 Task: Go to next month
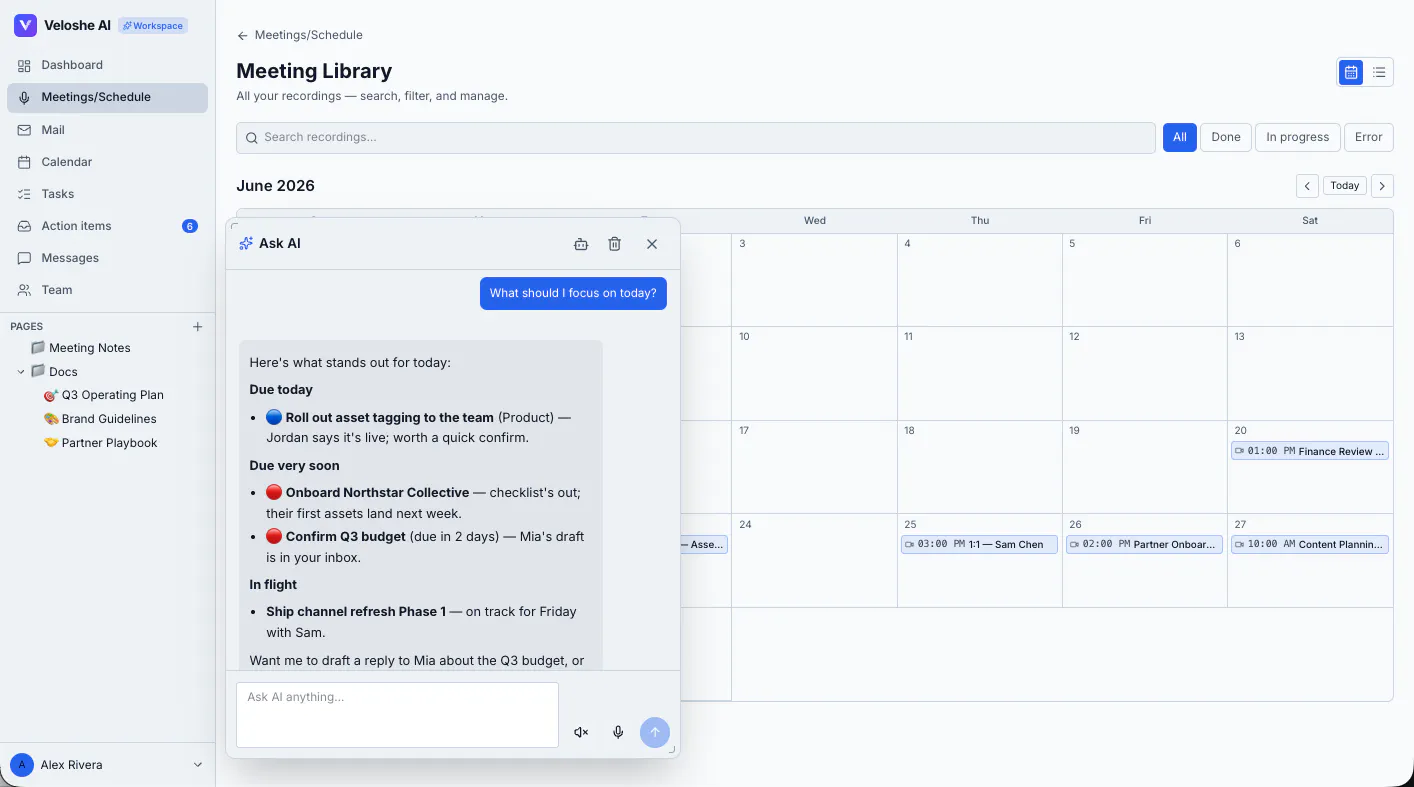pos(1382,186)
